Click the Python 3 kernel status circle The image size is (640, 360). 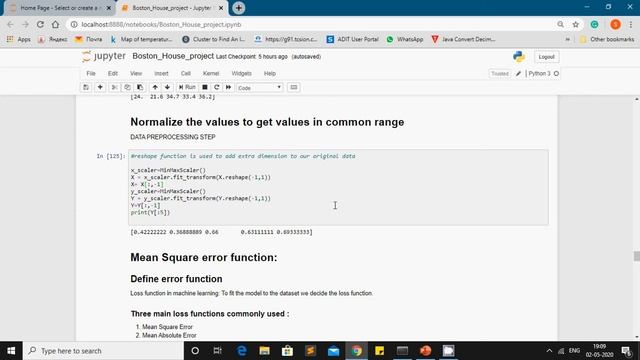point(556,73)
